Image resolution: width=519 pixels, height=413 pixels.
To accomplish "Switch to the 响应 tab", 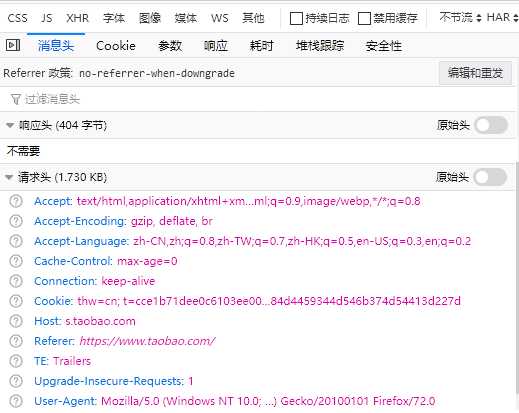I will coord(216,46).
